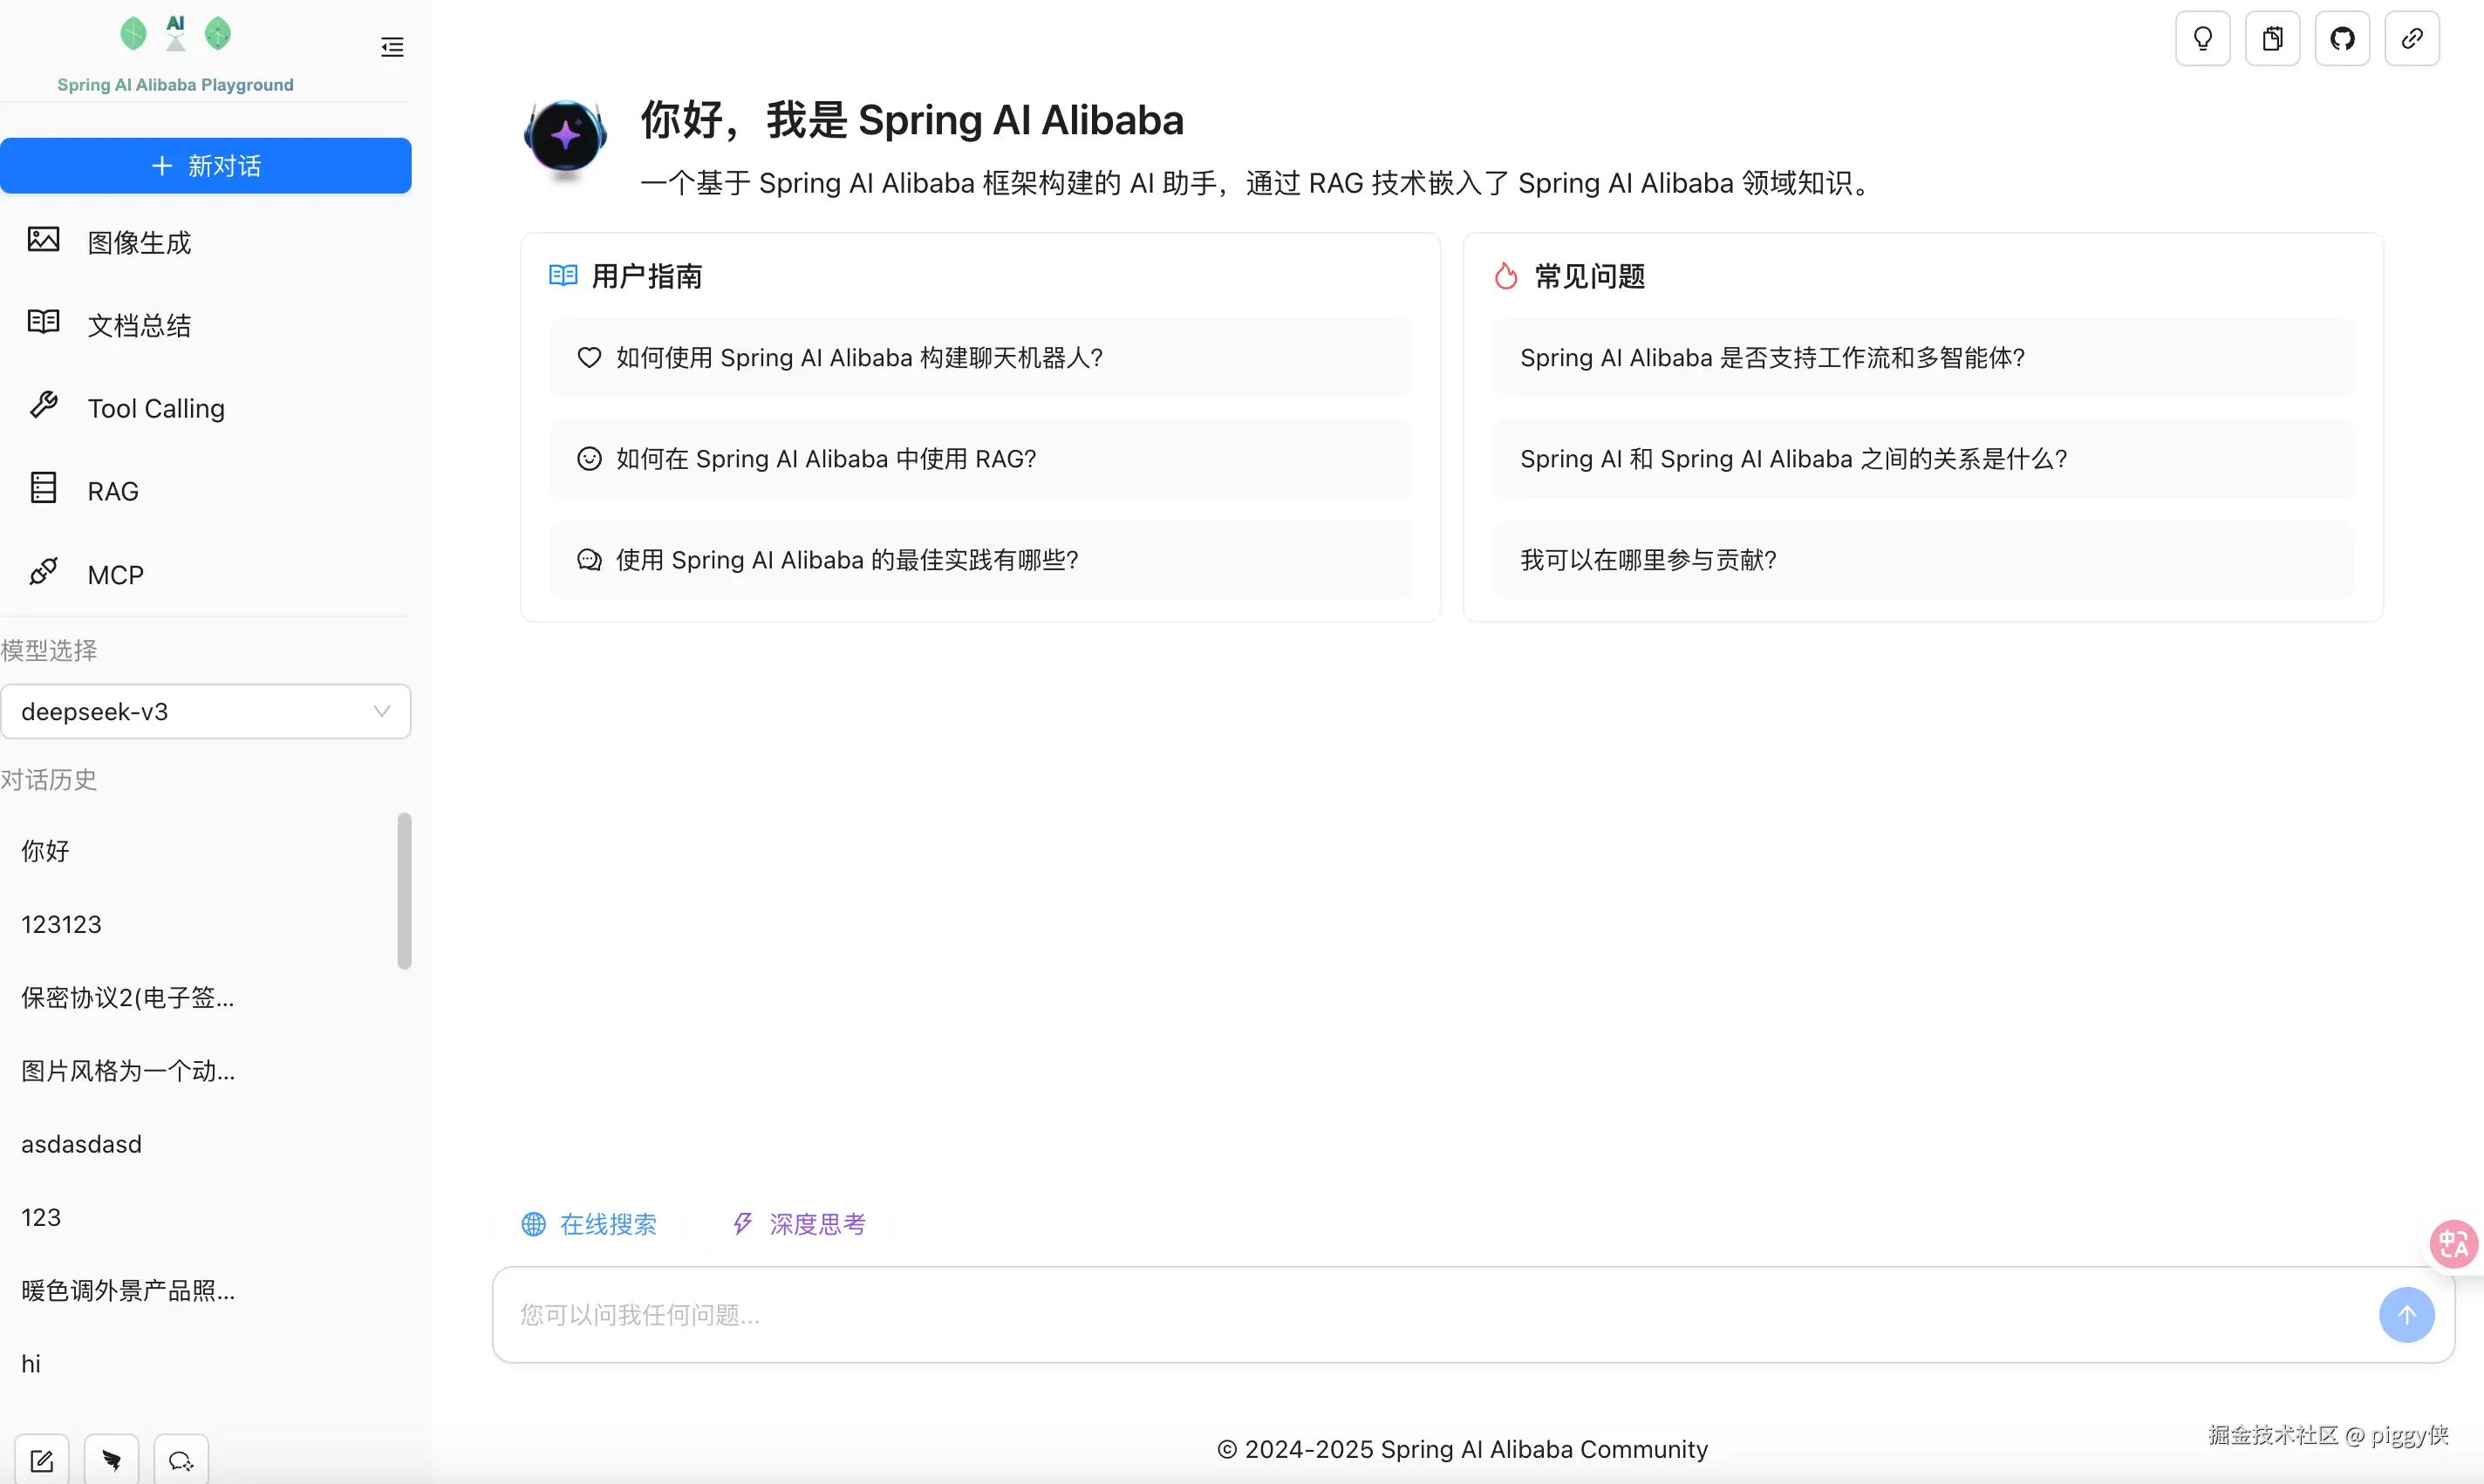
Task: Click the Spring AI Alibaba Playground title text
Action: 175,84
